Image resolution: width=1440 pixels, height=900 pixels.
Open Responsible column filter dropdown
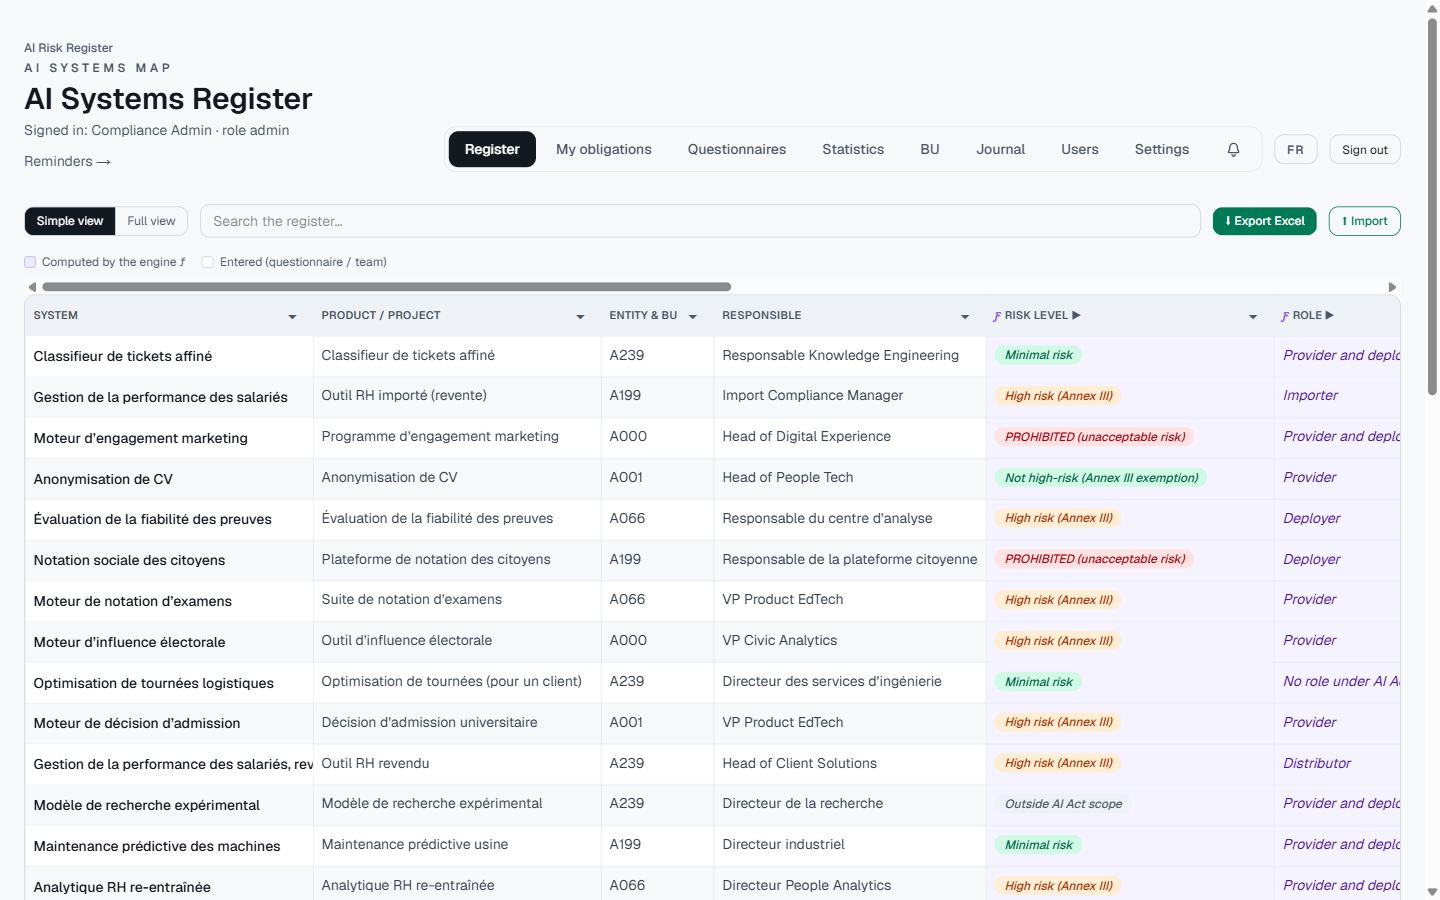[965, 316]
